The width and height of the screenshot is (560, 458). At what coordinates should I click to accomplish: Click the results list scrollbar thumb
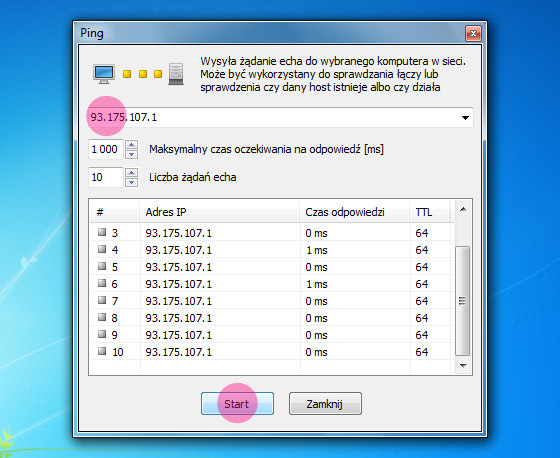point(462,301)
